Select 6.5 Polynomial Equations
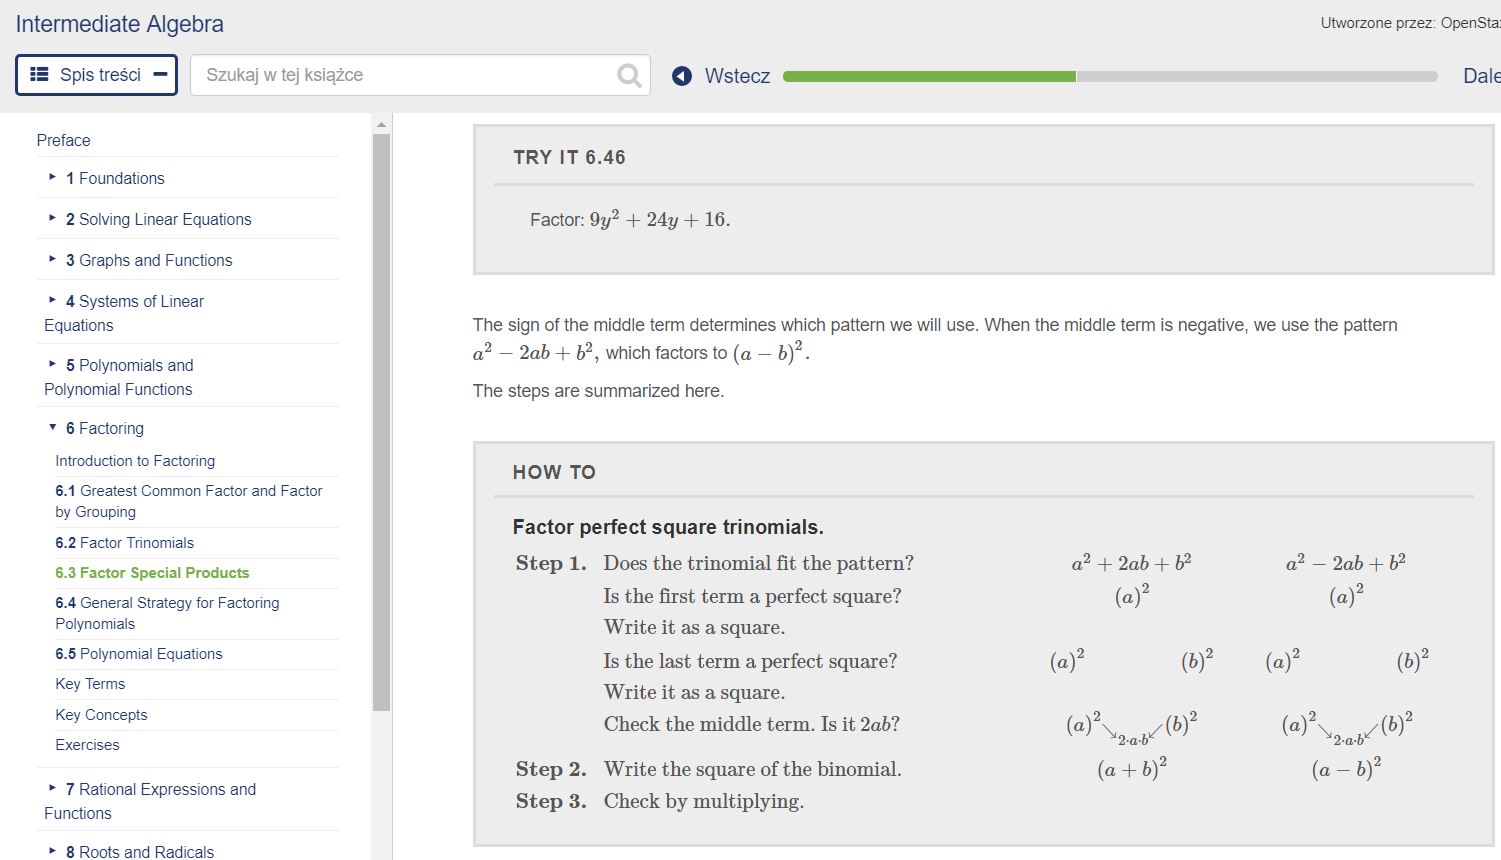This screenshot has width=1501, height=860. pyautogui.click(x=139, y=653)
